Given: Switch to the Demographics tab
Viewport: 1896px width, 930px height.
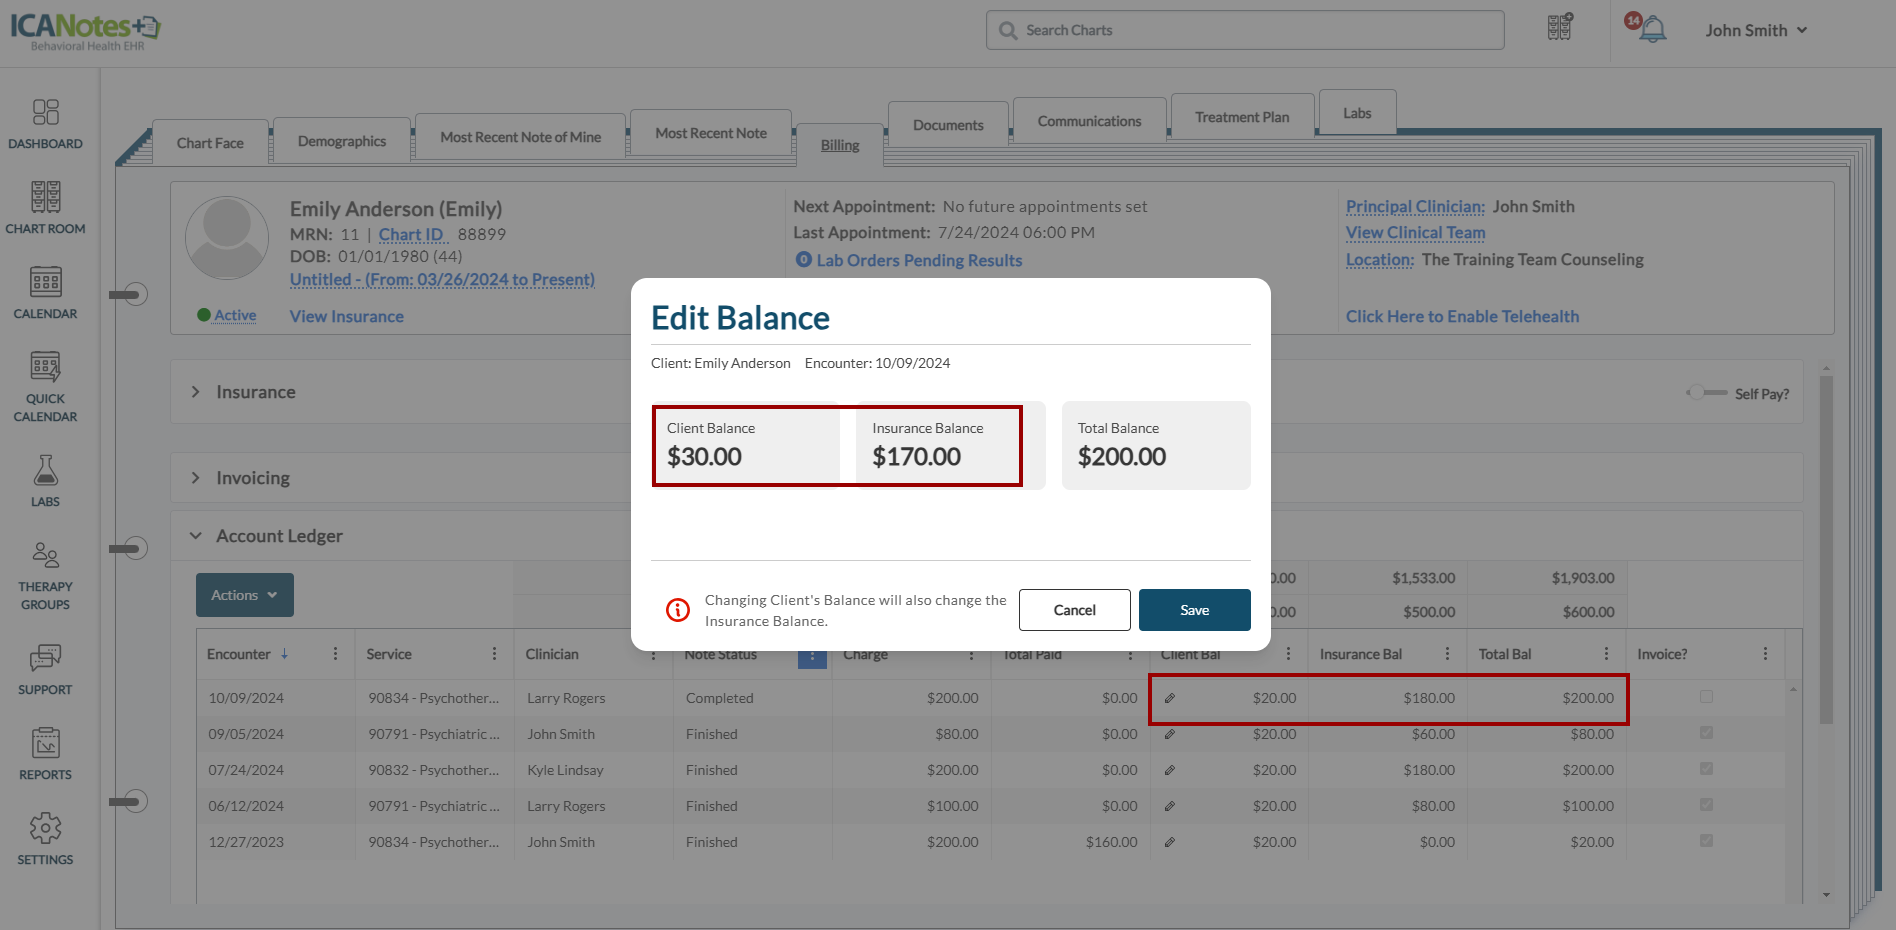Looking at the screenshot, I should 341,141.
